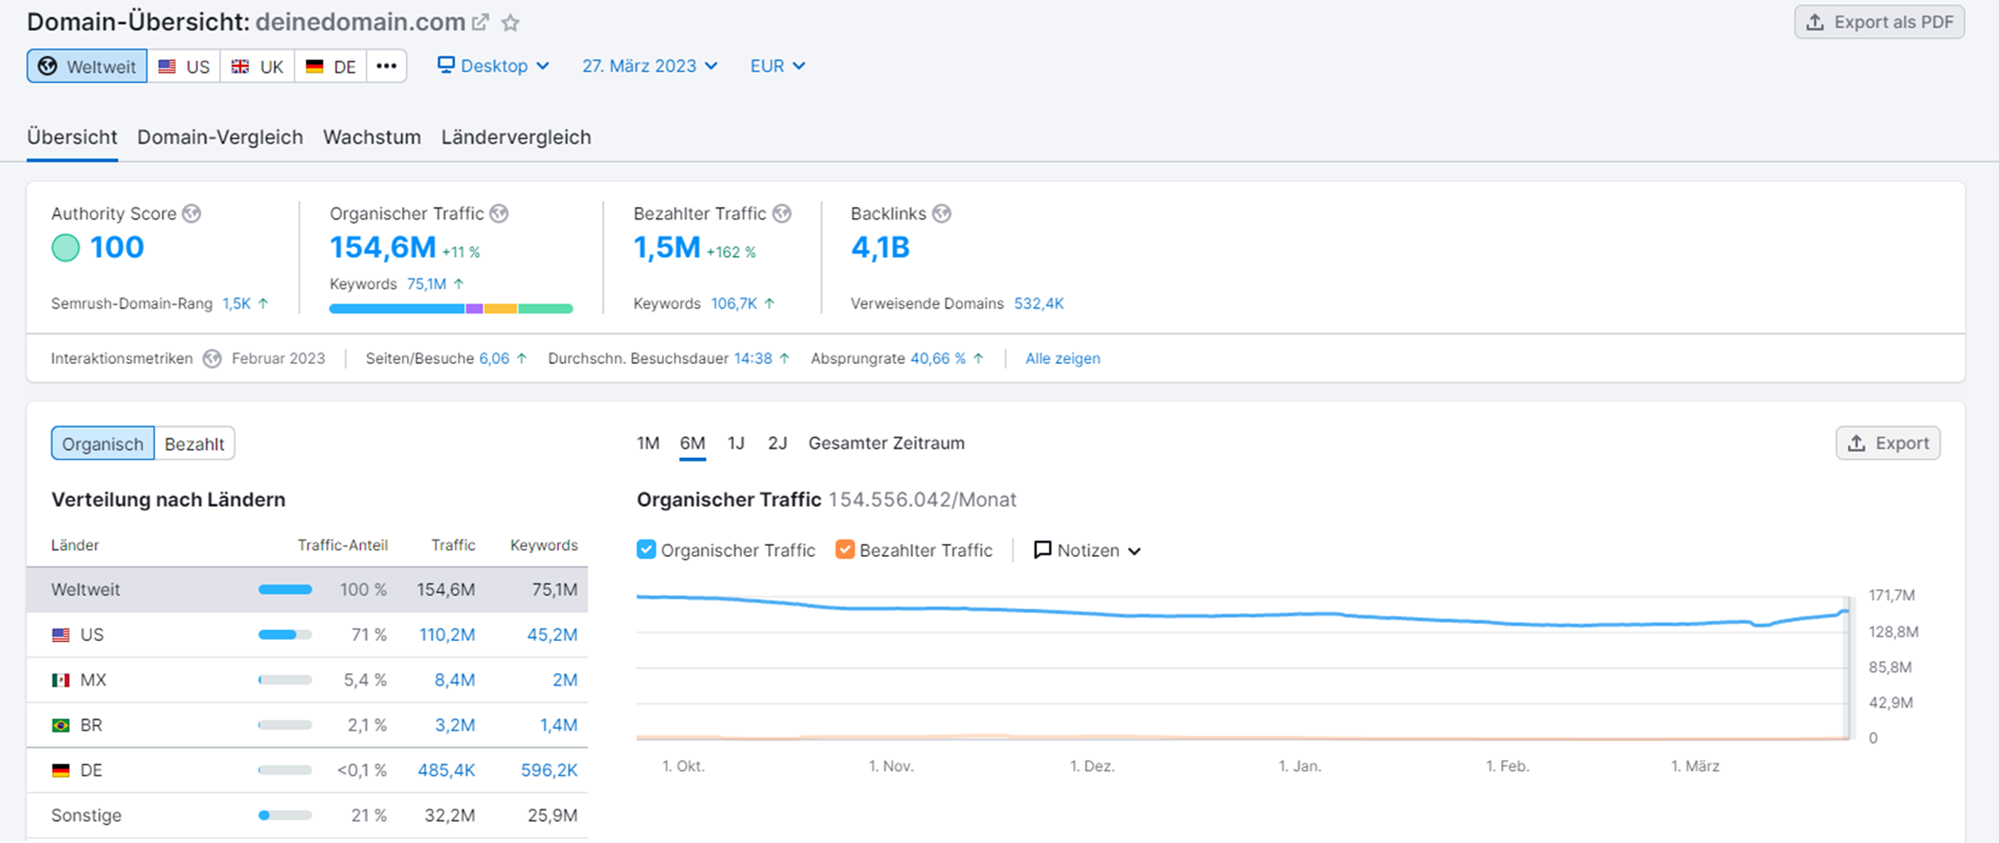This screenshot has height=843, width=1999.
Task: Click US traffic value 110,2M
Action: (x=447, y=635)
